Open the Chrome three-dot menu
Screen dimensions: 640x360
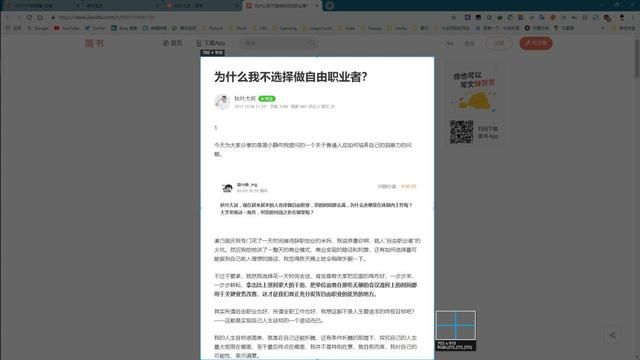tap(633, 18)
